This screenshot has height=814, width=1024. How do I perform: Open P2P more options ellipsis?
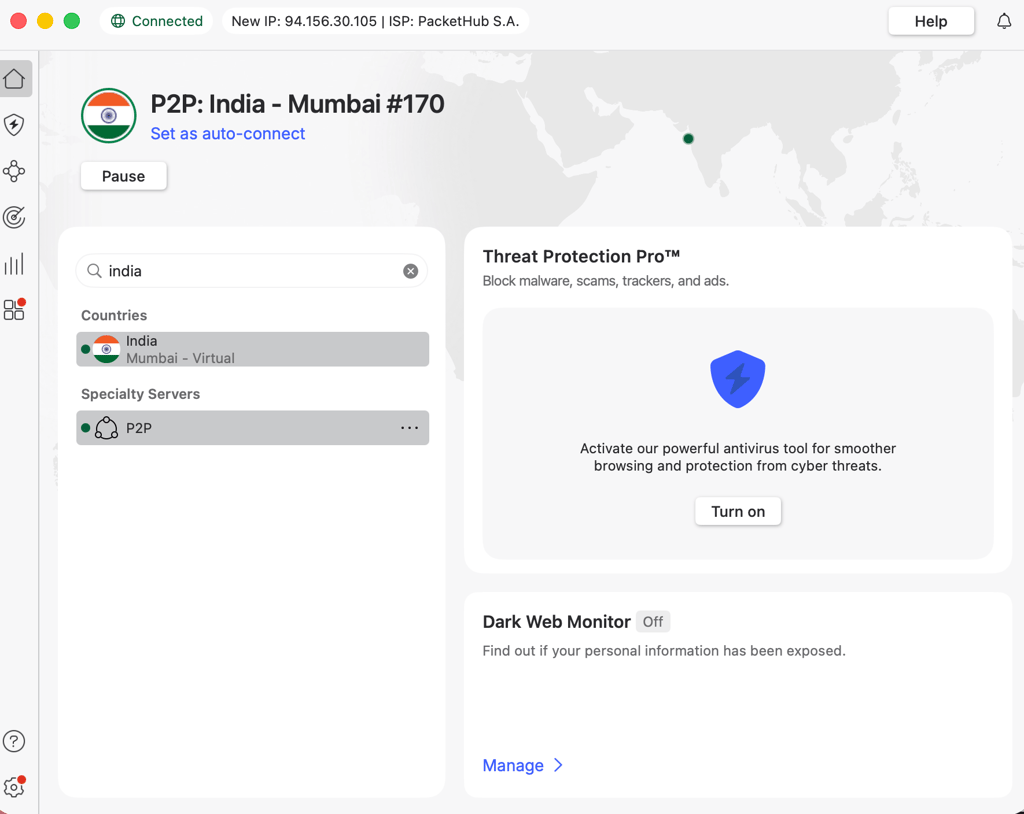(x=409, y=428)
